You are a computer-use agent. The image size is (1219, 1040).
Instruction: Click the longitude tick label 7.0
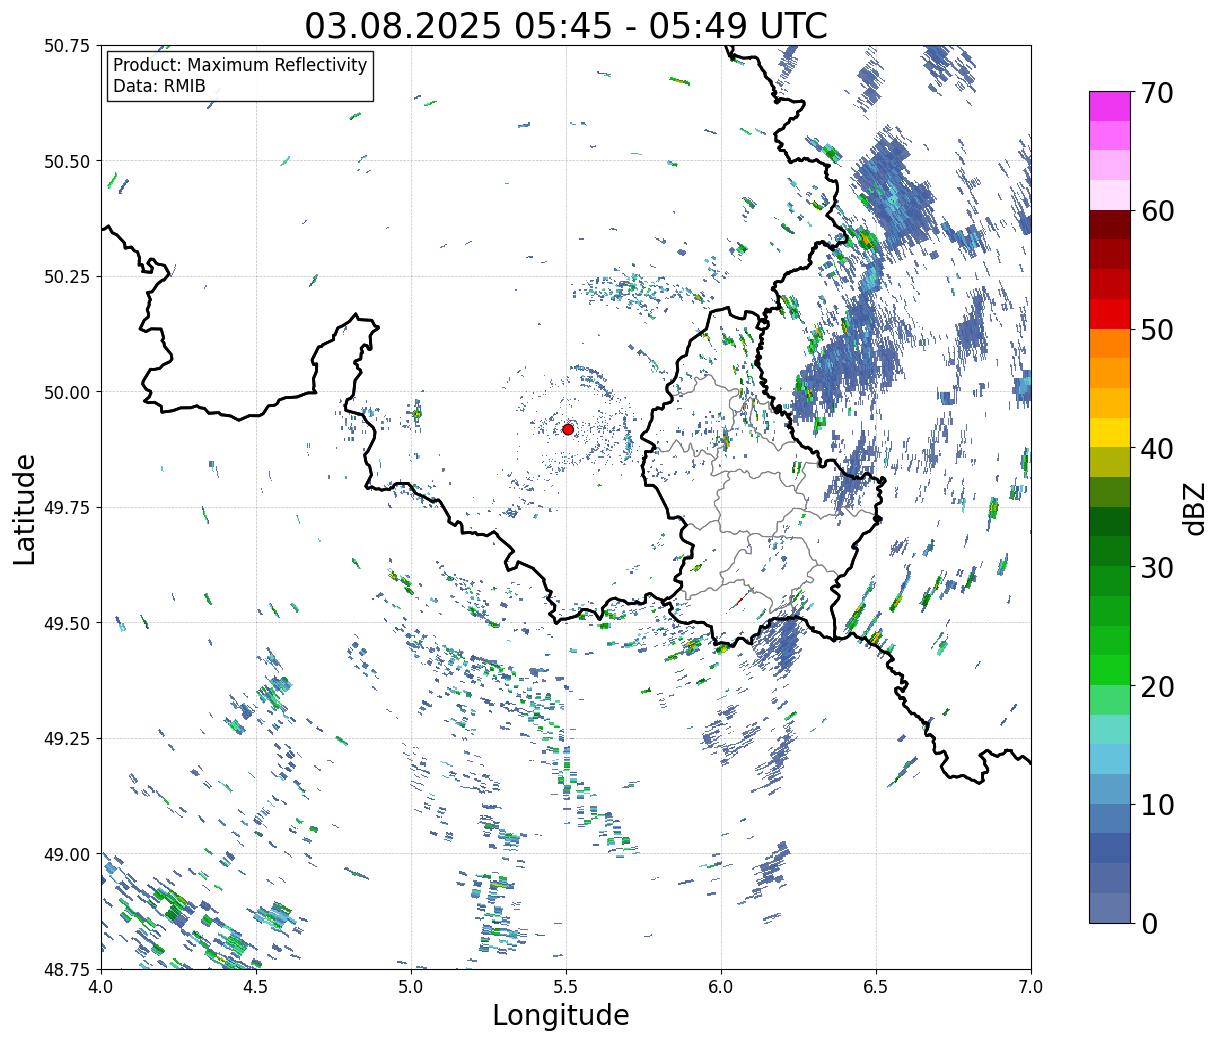tap(1031, 987)
